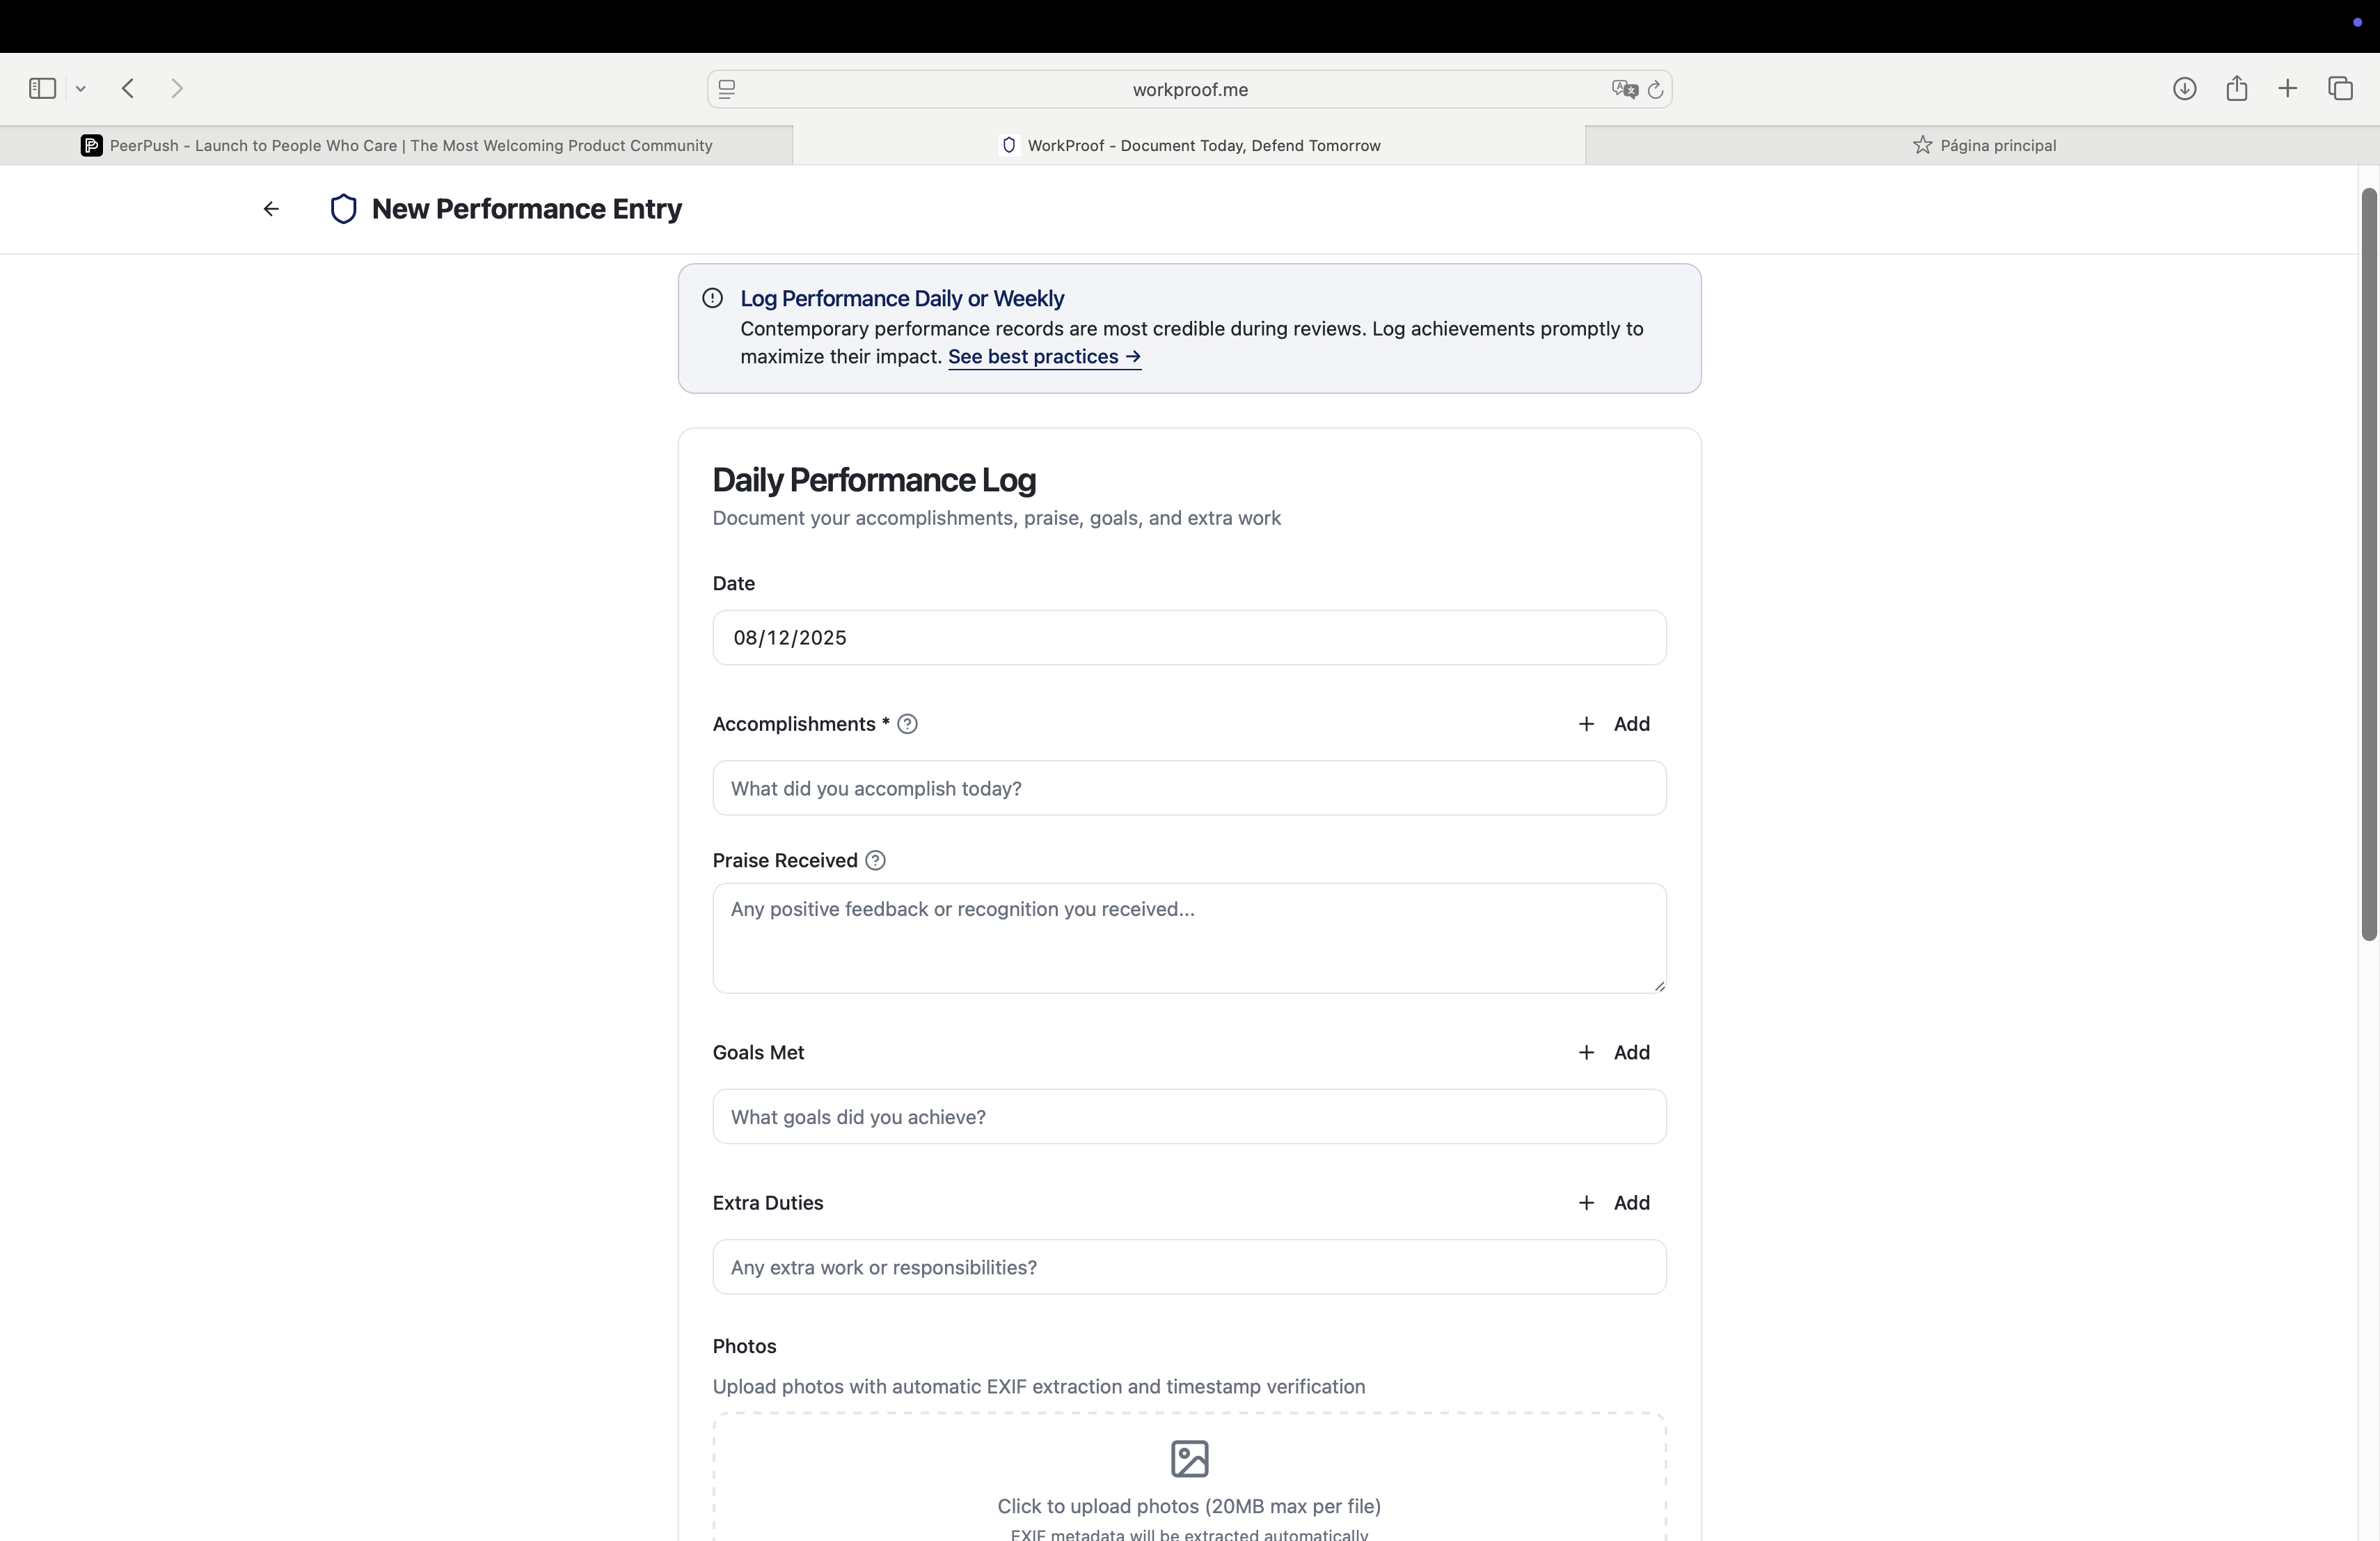
Task: Reload the workproof.me page
Action: [x=1656, y=89]
